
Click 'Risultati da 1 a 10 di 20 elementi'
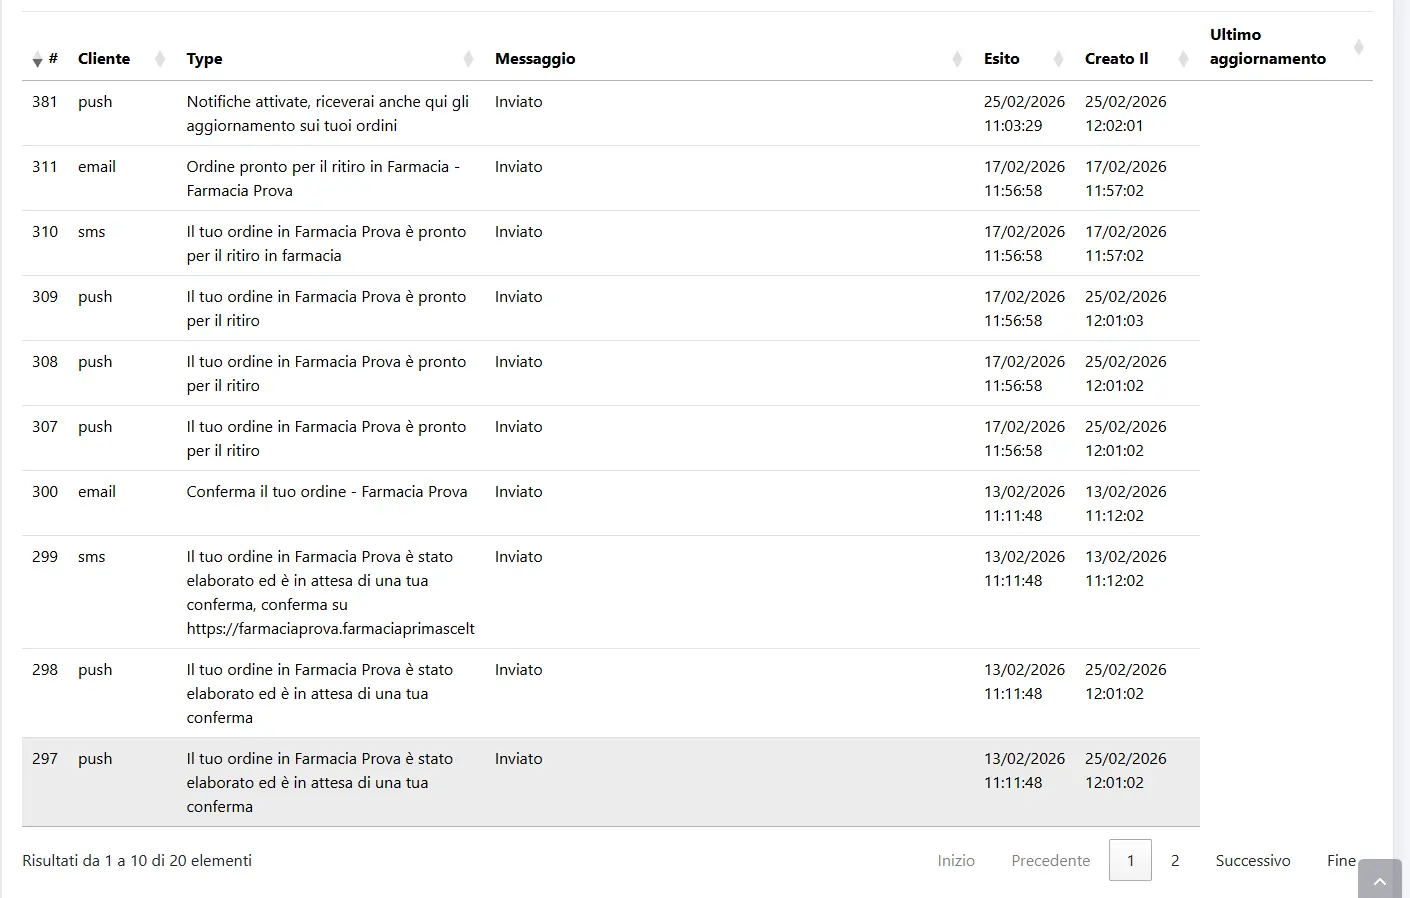tap(137, 861)
